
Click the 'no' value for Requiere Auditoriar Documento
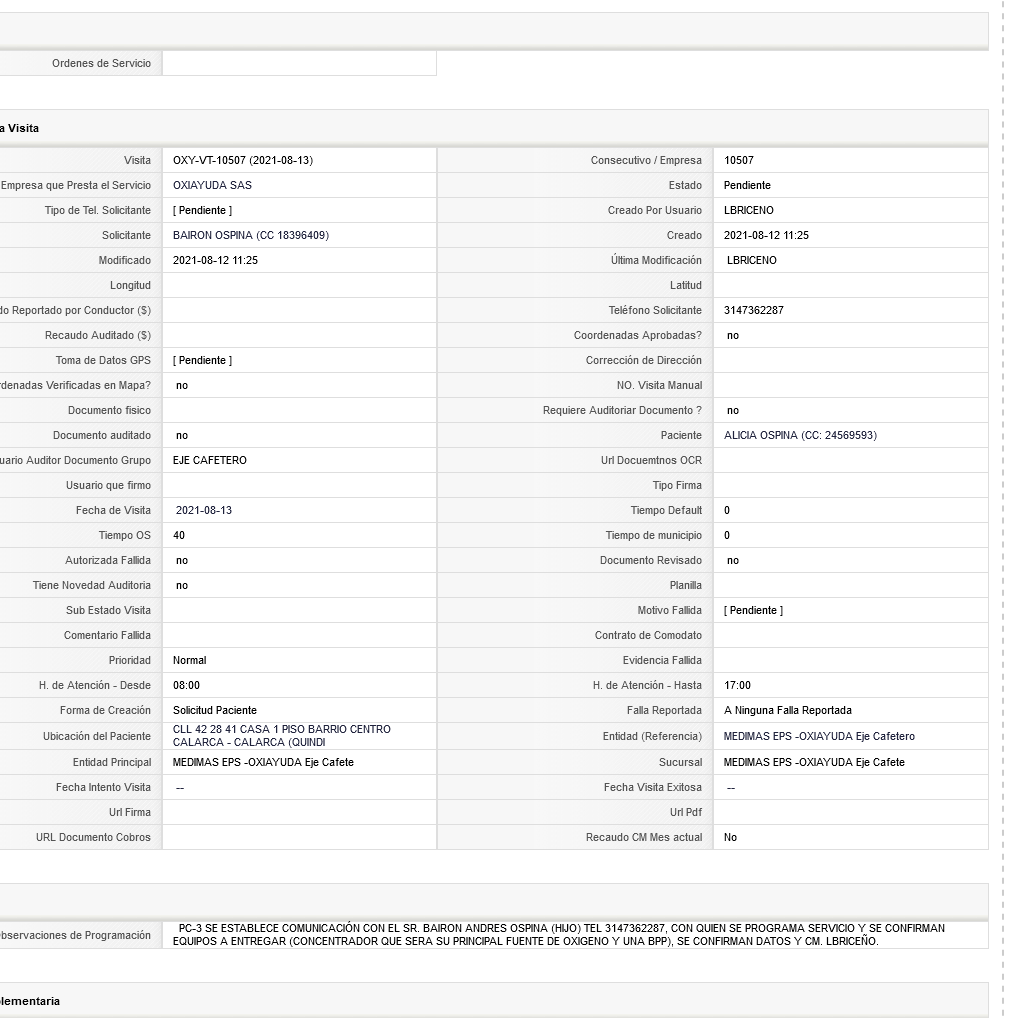pos(732,410)
